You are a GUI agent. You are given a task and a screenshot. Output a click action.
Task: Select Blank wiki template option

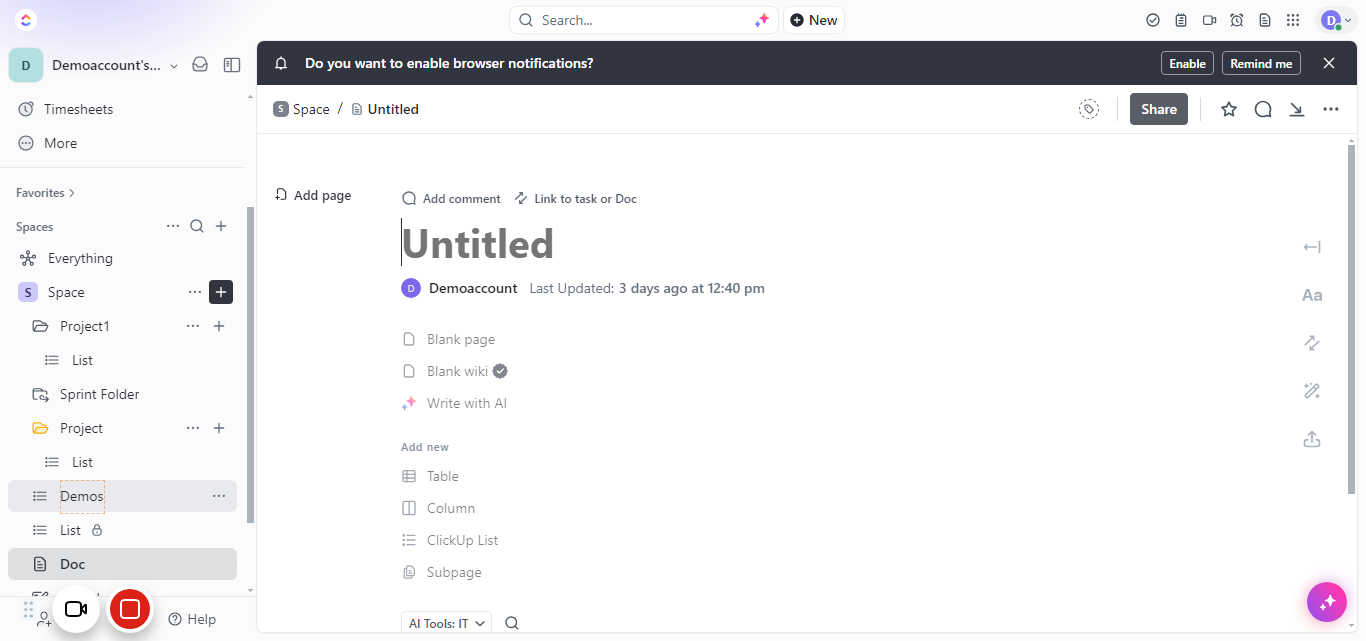point(455,371)
